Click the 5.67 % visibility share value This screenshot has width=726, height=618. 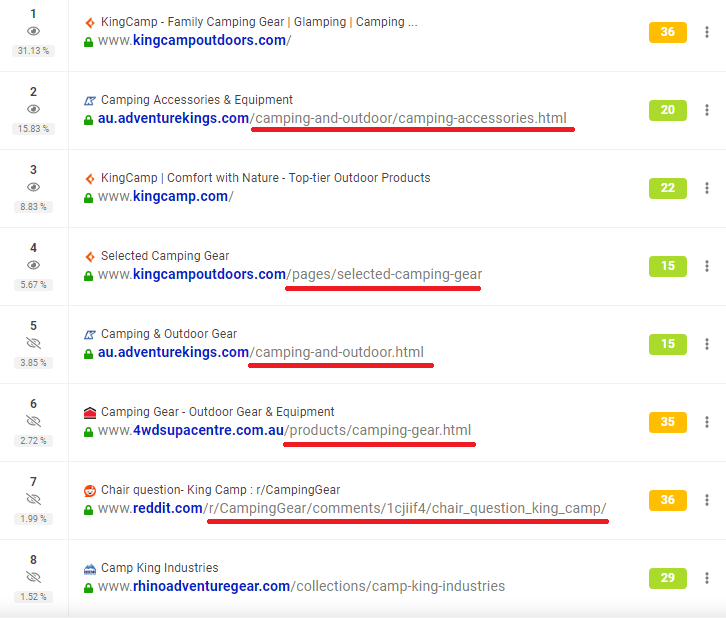tap(33, 285)
